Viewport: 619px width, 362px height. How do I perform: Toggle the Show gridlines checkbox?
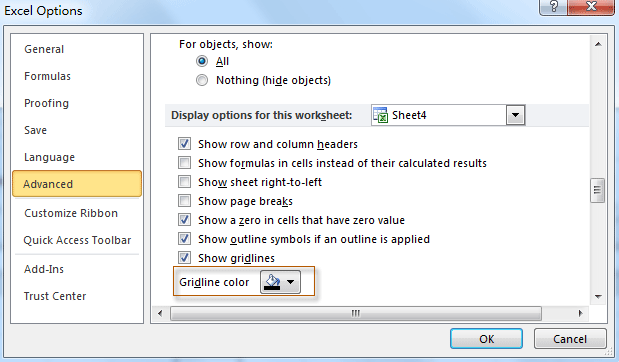click(184, 258)
